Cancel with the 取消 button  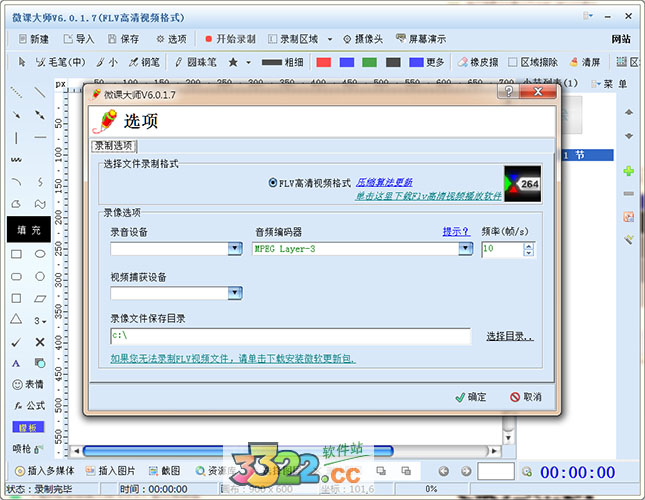point(526,397)
